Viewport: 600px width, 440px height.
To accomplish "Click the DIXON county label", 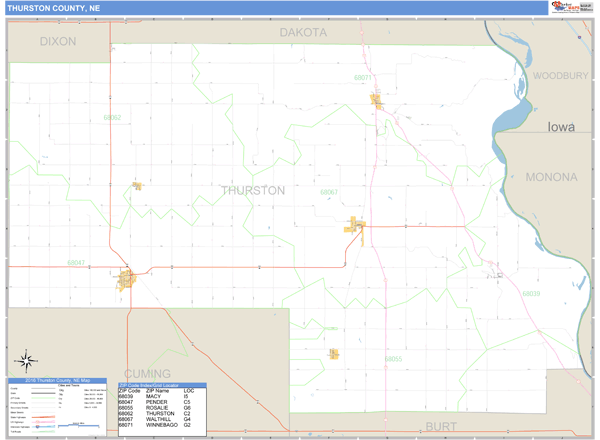I will pos(57,42).
